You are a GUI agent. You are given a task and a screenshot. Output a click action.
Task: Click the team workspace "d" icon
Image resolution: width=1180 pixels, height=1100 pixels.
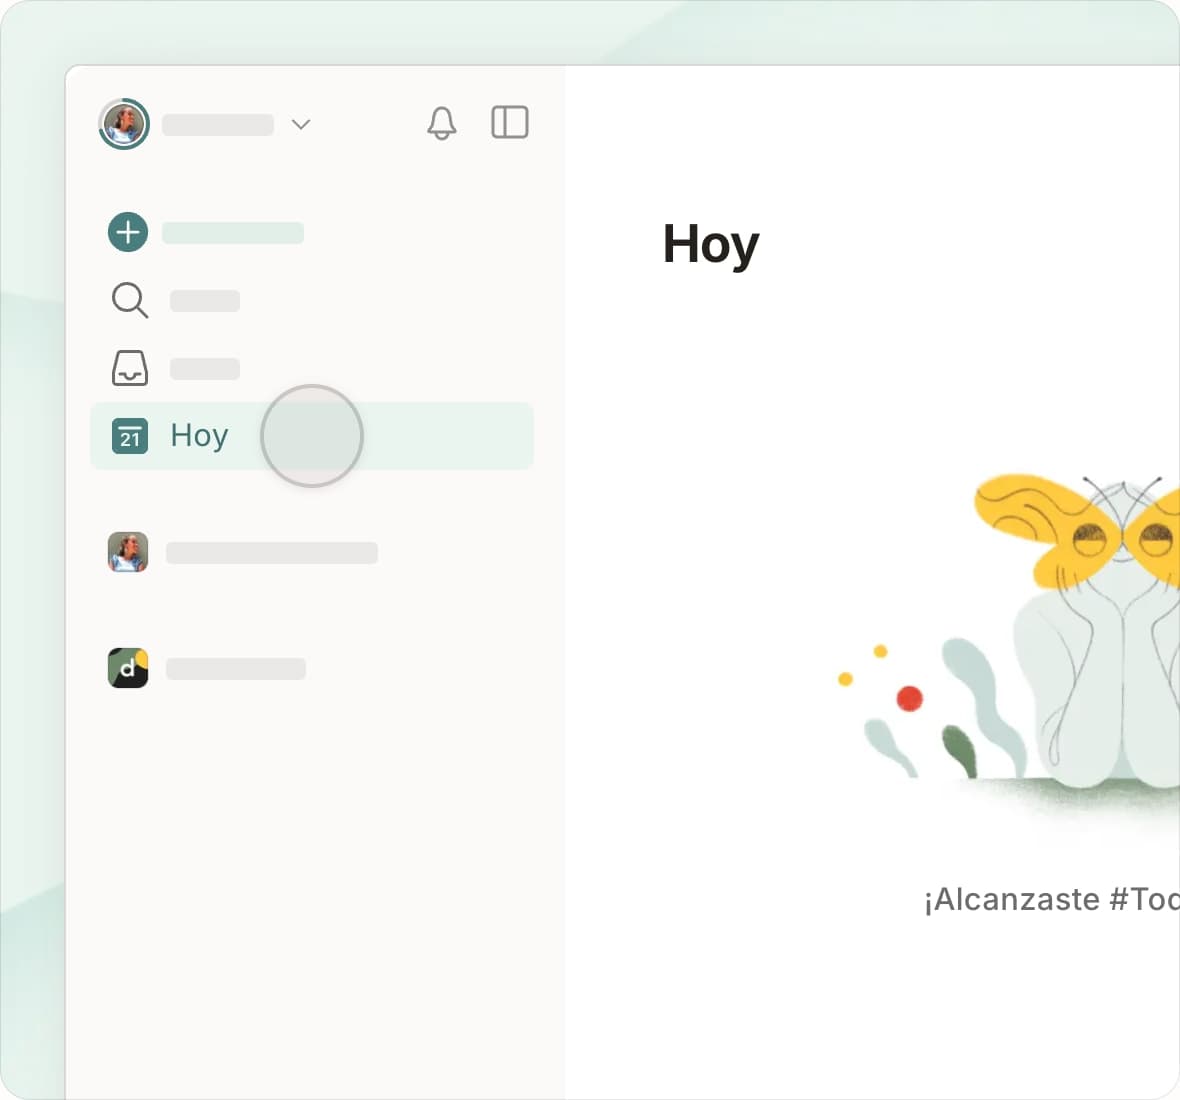(x=128, y=668)
